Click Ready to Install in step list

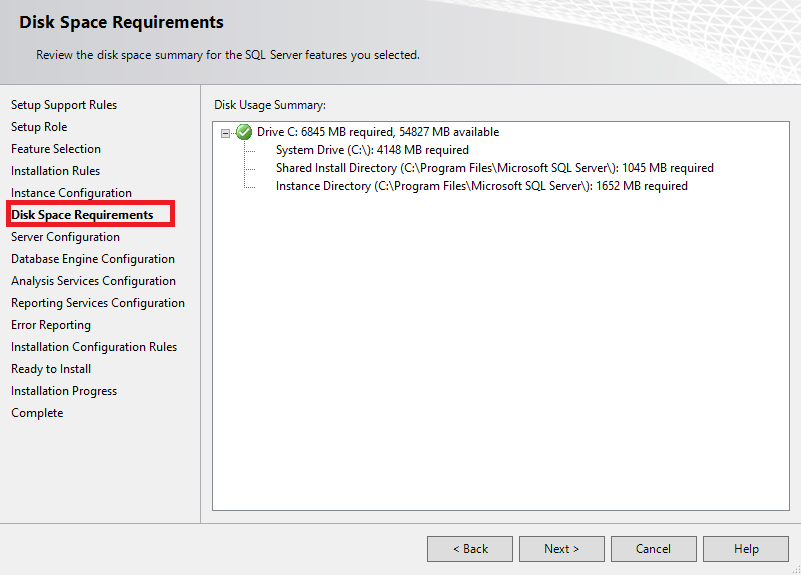tap(51, 369)
